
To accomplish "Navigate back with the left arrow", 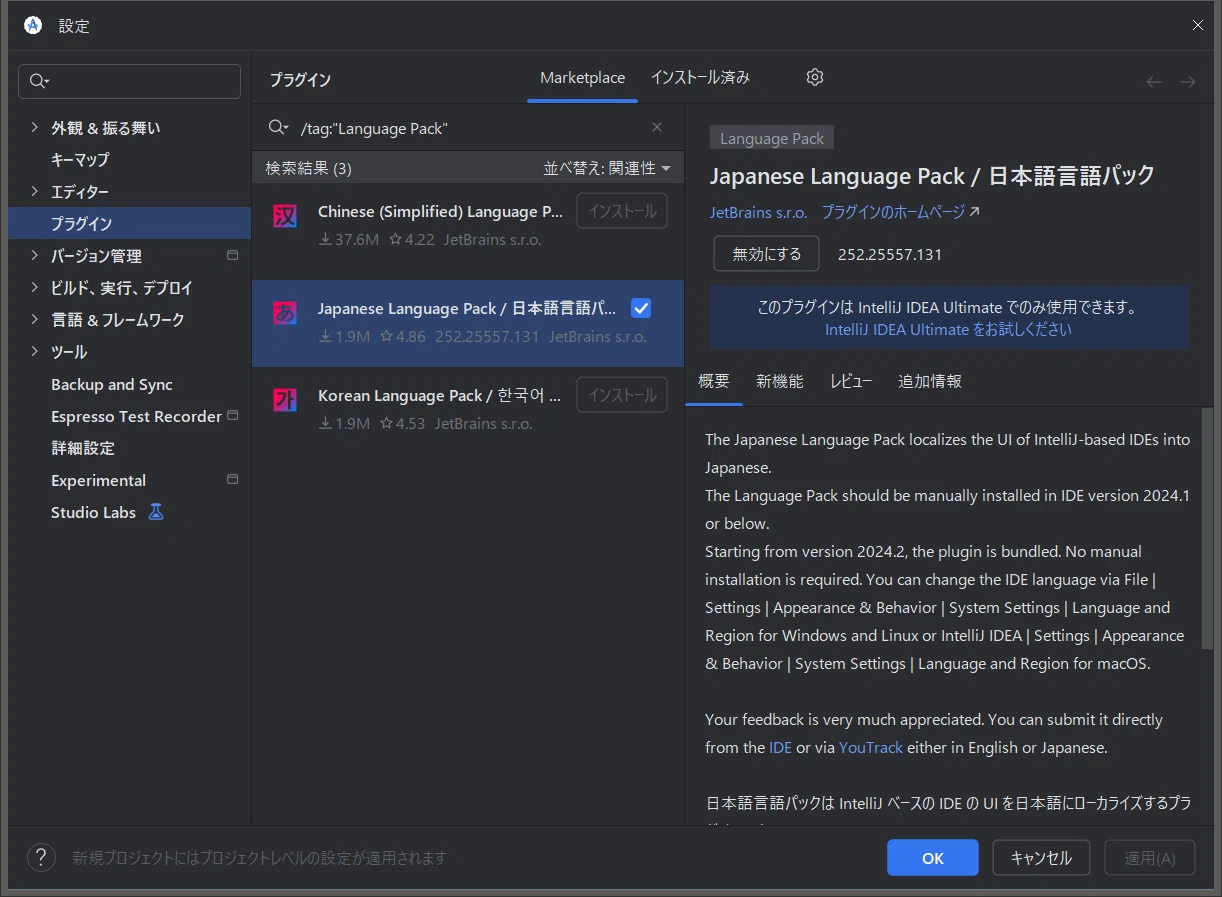I will [1154, 82].
